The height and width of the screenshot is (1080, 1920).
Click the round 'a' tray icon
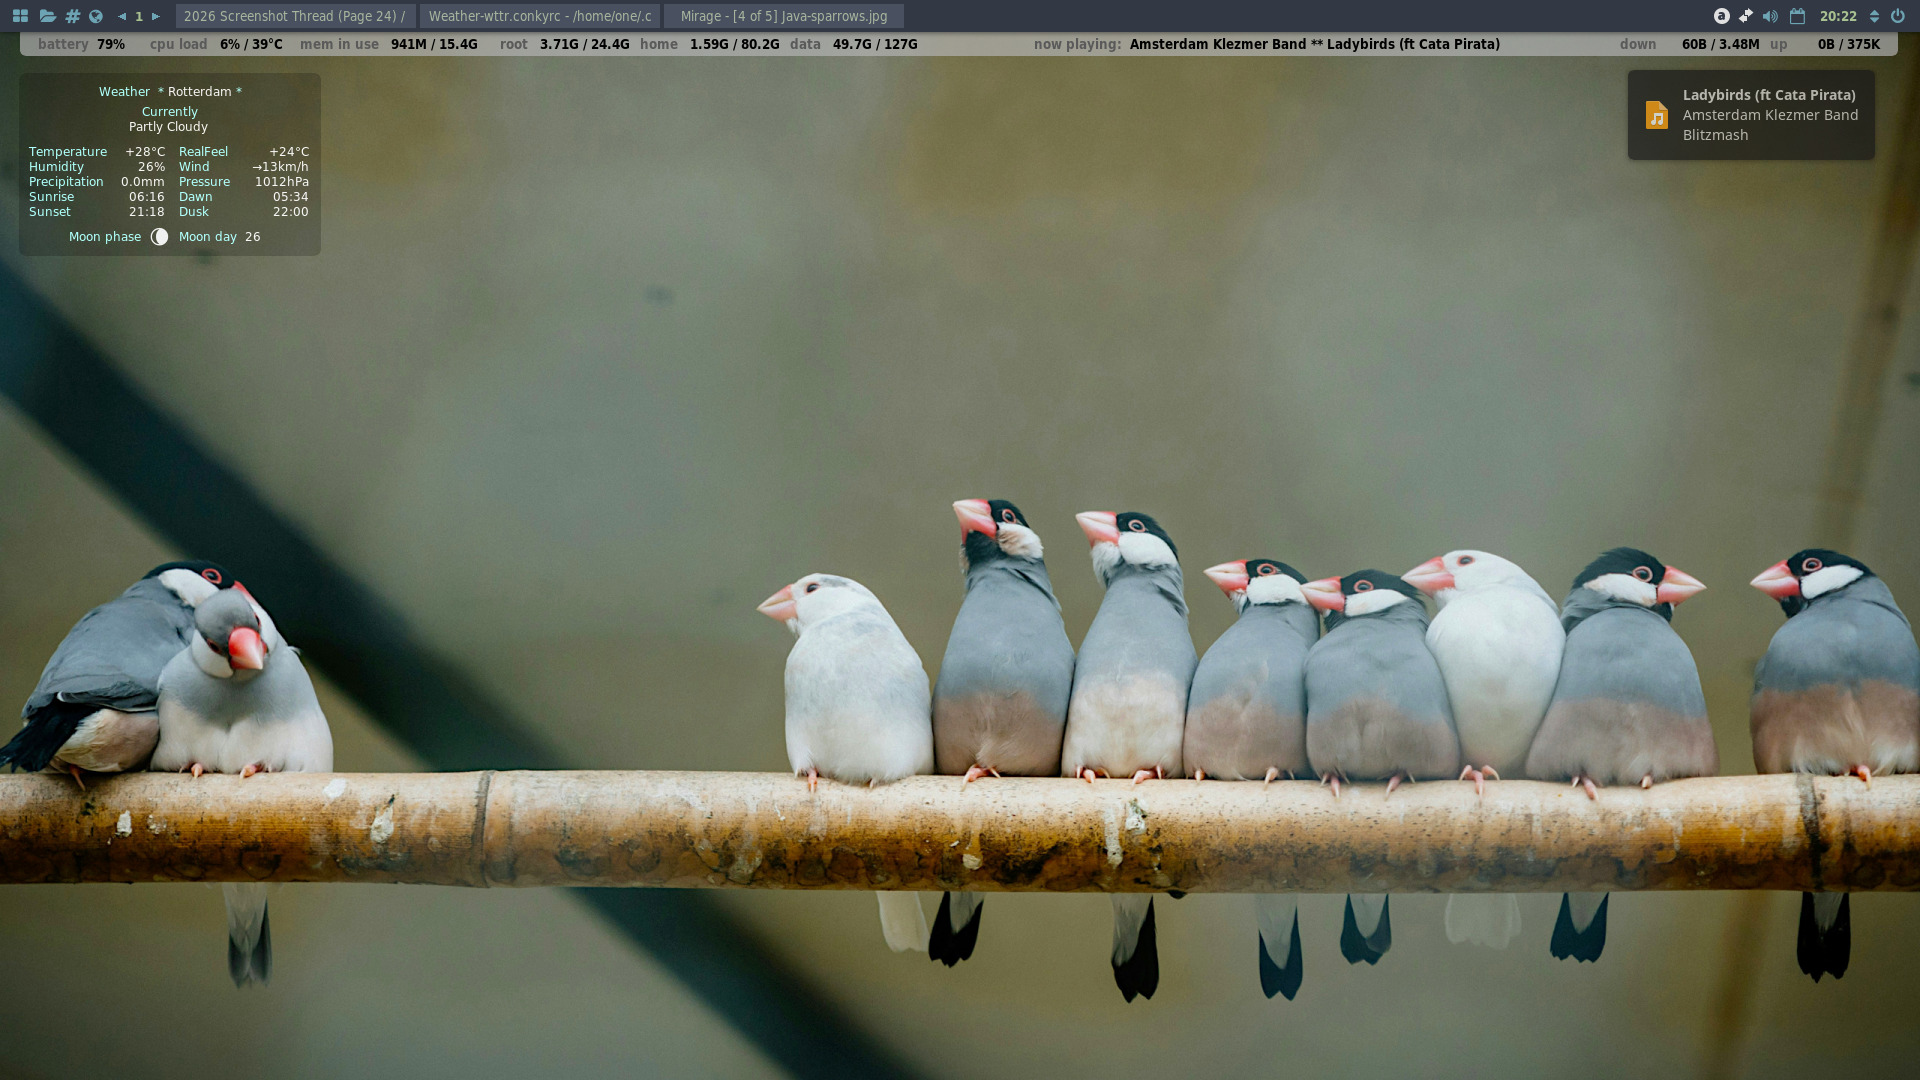1721,16
